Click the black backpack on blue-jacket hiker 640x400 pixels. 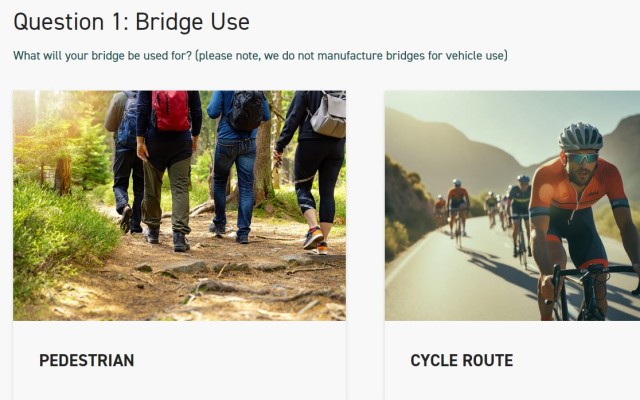[x=246, y=110]
